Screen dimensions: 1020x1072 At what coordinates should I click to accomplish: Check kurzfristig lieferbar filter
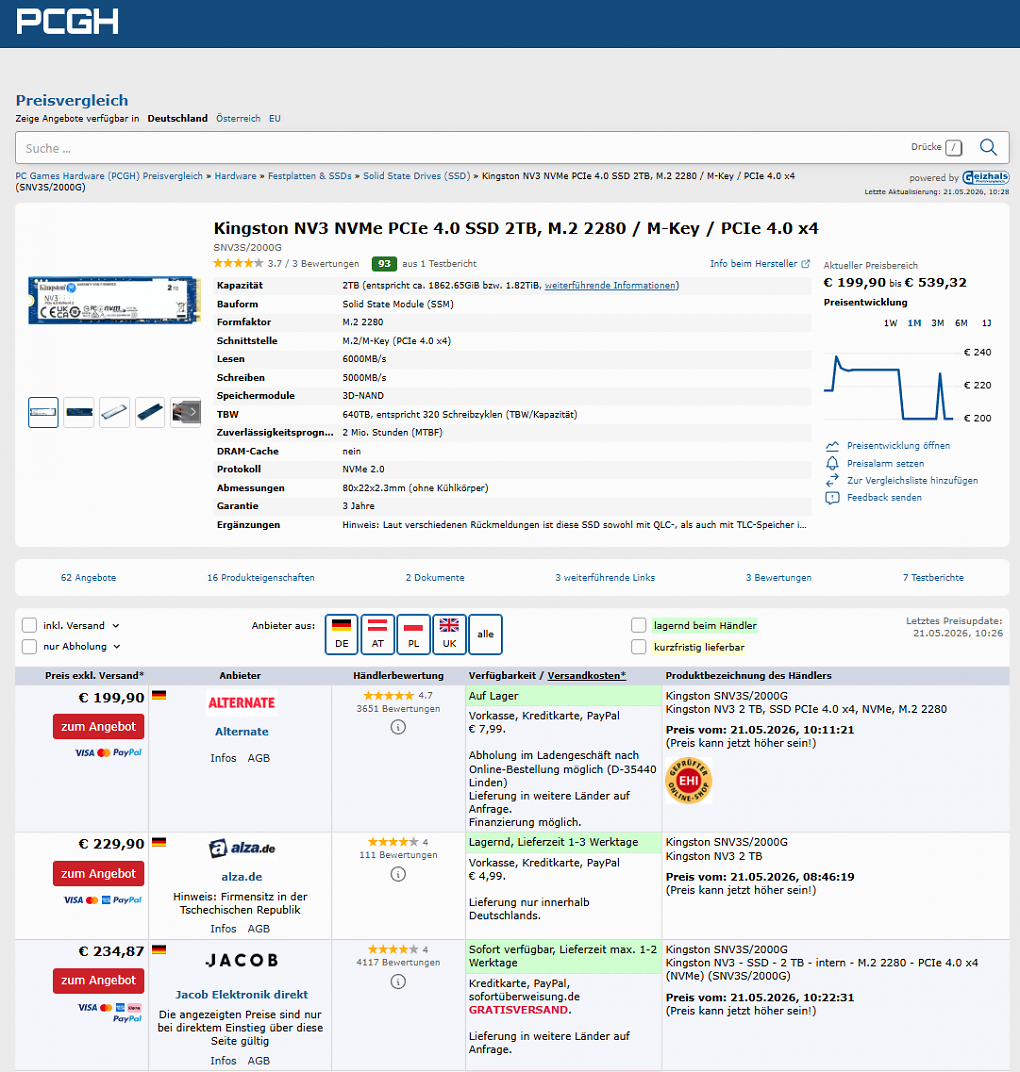(639, 647)
